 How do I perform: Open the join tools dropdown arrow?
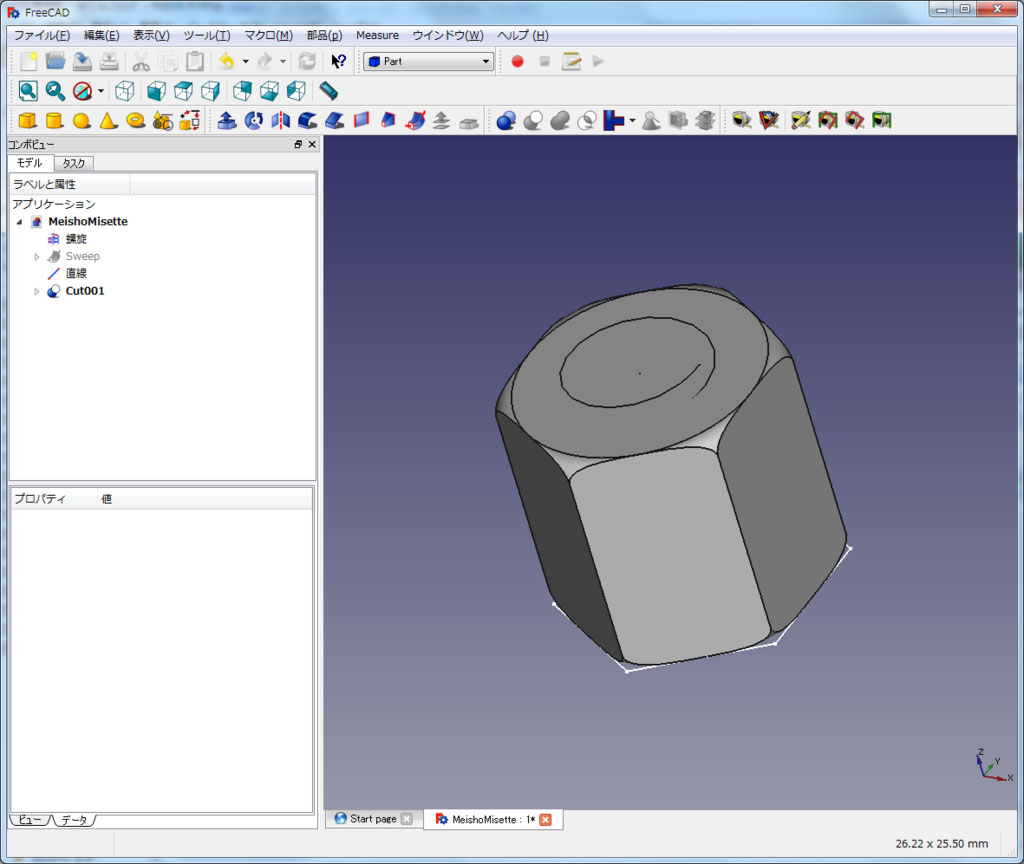point(632,120)
